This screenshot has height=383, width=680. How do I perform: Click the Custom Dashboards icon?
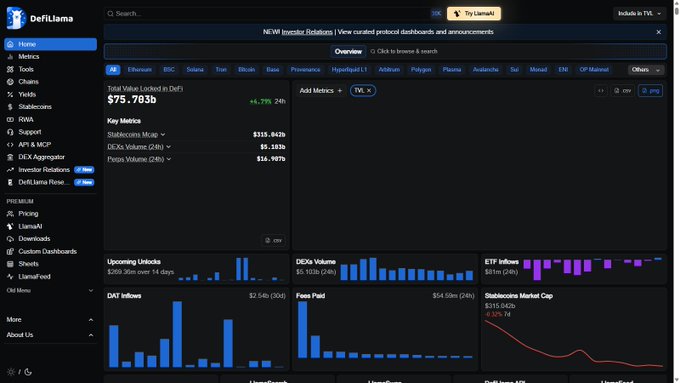click(10, 252)
